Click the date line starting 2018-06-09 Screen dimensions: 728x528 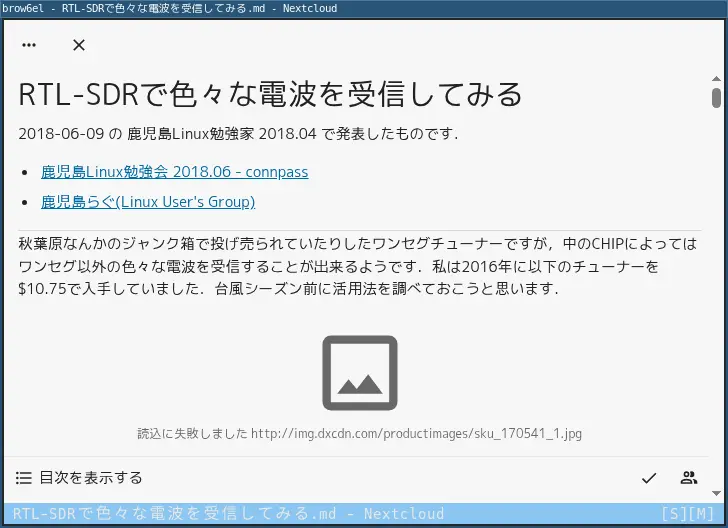pyautogui.click(x=238, y=134)
